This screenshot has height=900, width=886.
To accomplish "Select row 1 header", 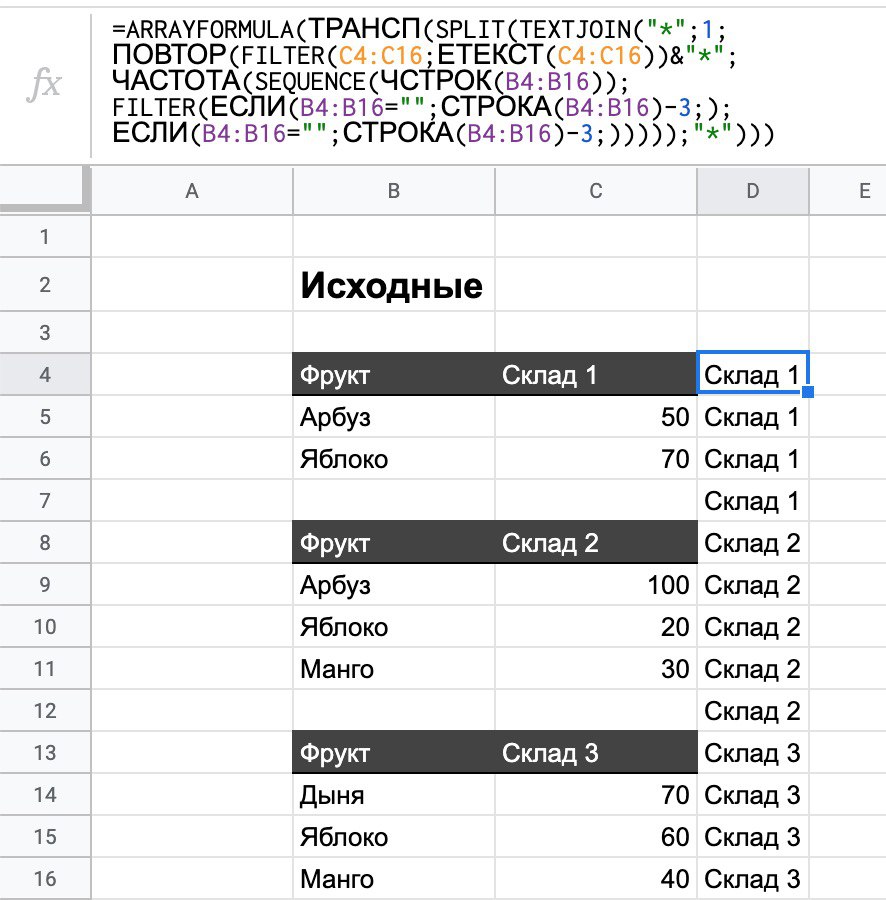I will 45,236.
